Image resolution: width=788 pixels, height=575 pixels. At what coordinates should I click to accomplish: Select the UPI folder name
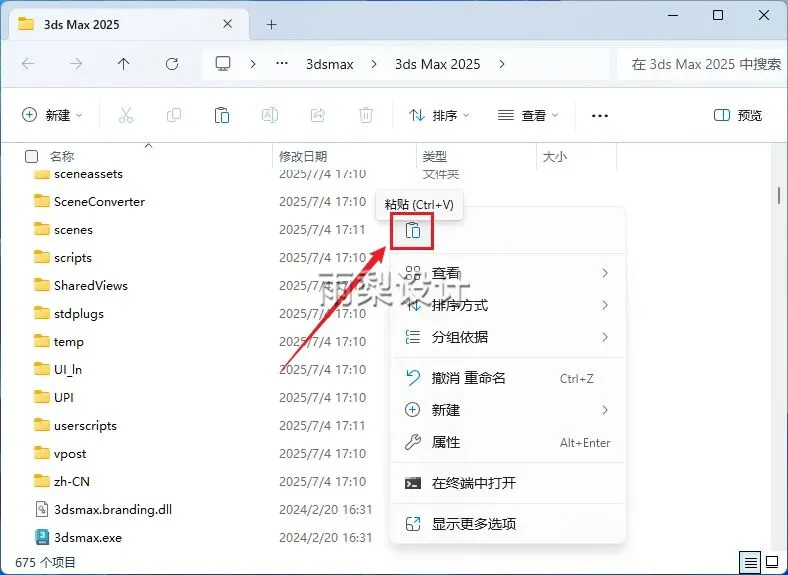[x=64, y=398]
